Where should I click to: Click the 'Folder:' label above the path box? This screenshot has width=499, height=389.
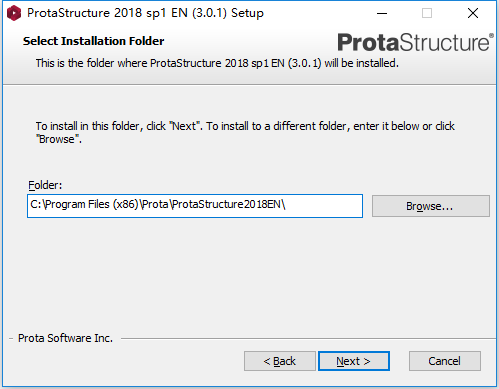tap(45, 185)
